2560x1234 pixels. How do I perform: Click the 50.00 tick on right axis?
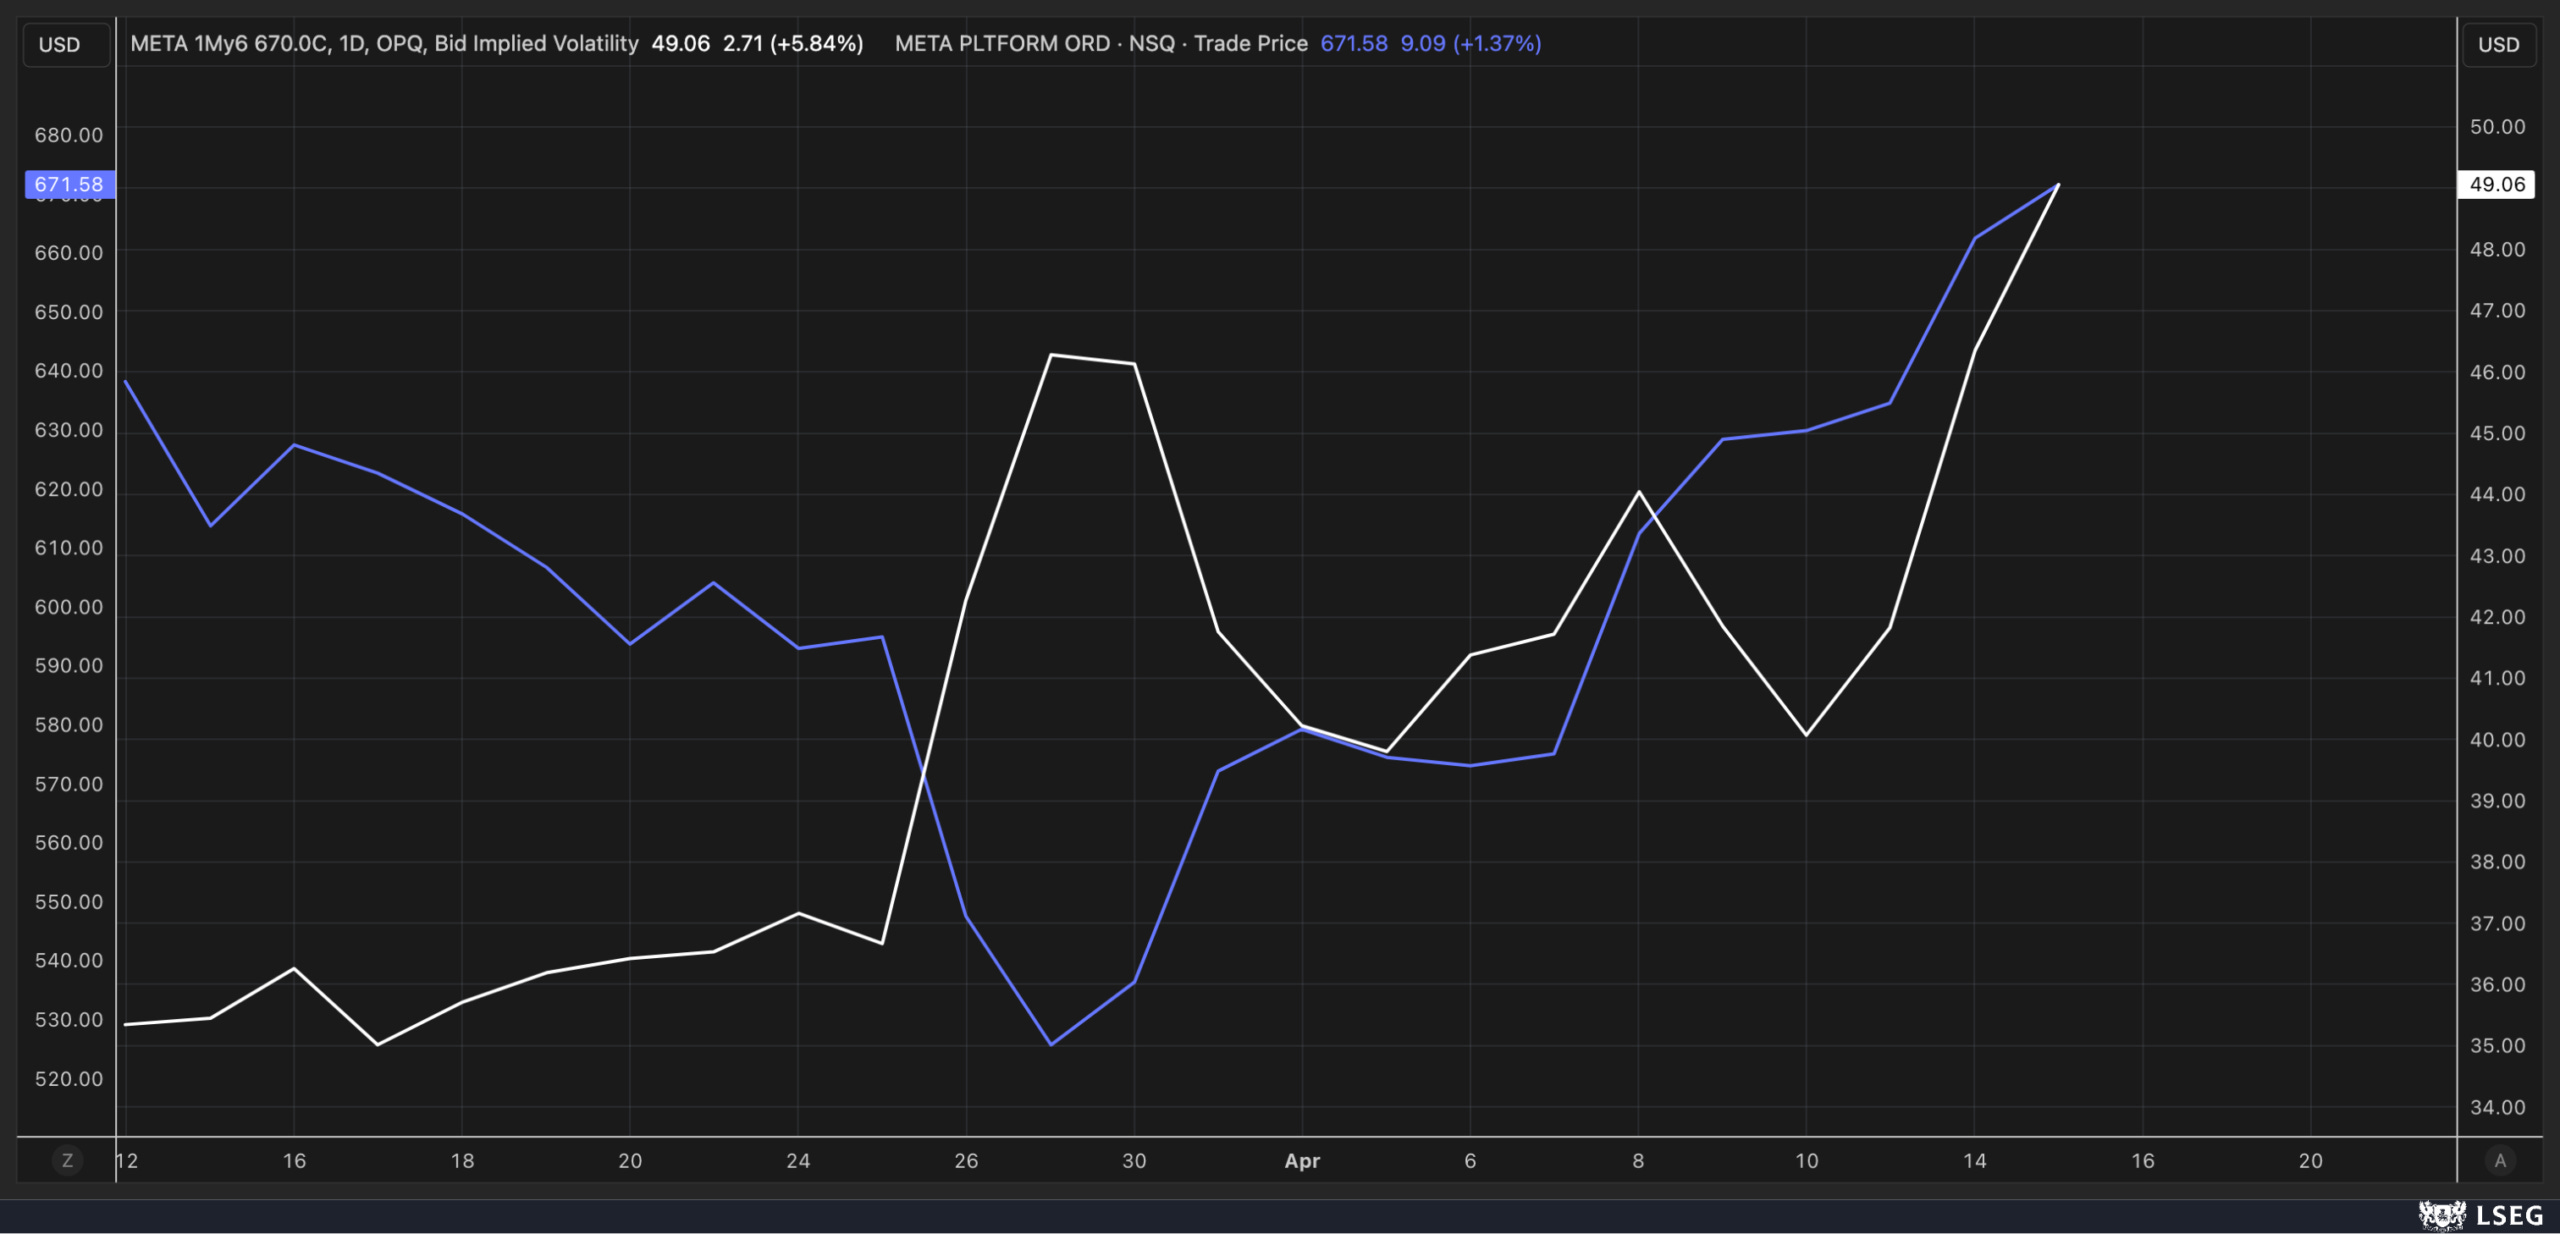click(2497, 127)
